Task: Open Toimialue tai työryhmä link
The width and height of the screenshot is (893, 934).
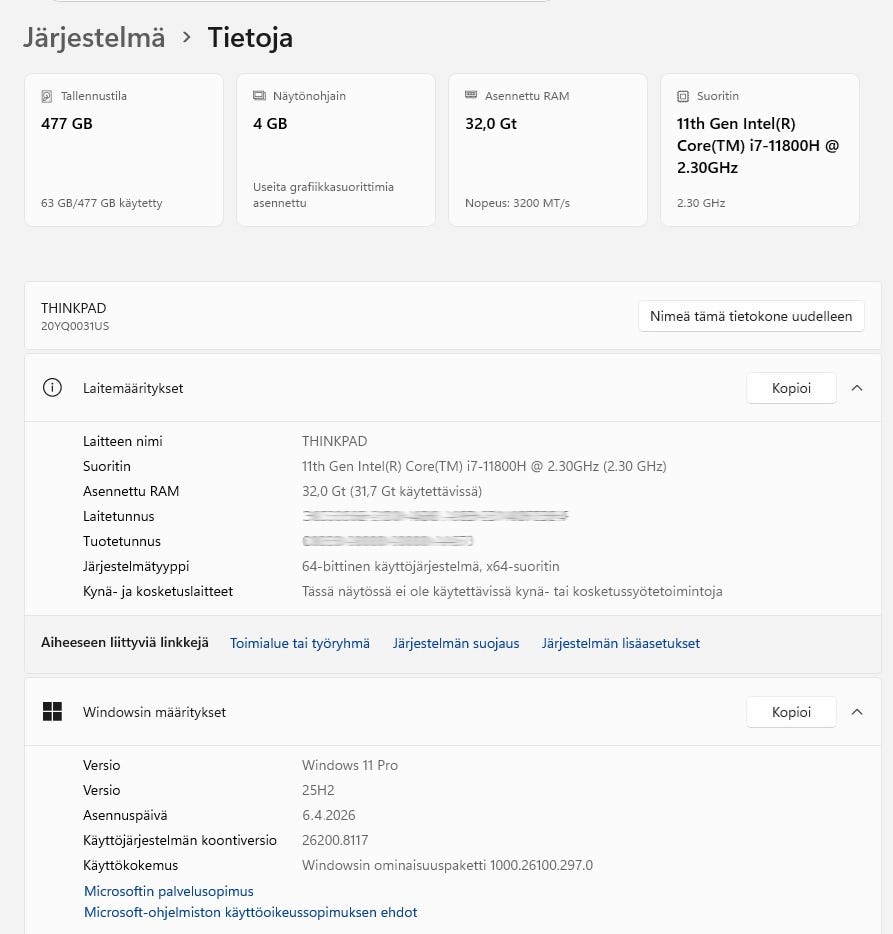Action: click(300, 644)
